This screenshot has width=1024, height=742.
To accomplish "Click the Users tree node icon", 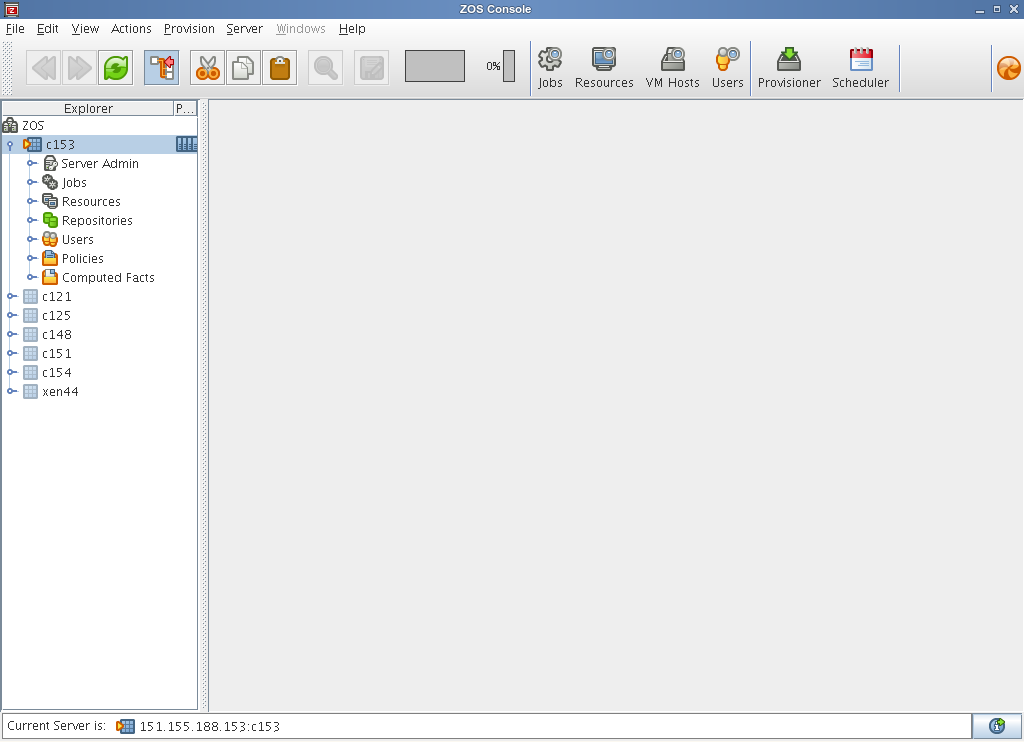I will (x=50, y=239).
